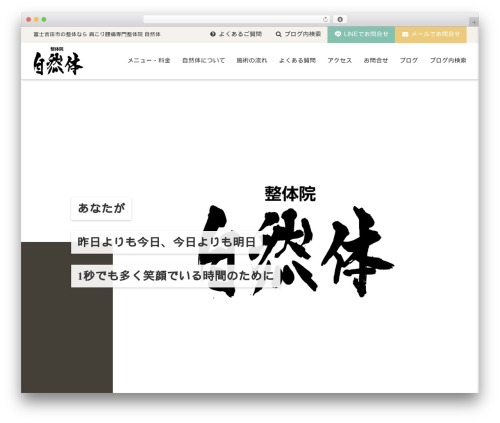Open the アクセス nav item
500x423 pixels.
click(x=339, y=61)
